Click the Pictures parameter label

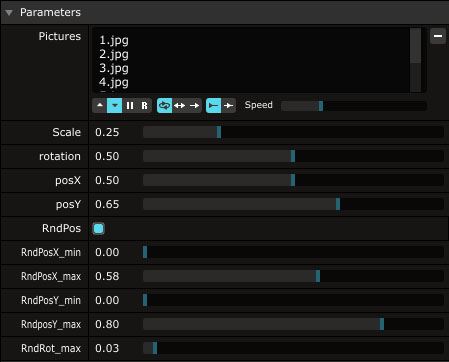[60, 36]
